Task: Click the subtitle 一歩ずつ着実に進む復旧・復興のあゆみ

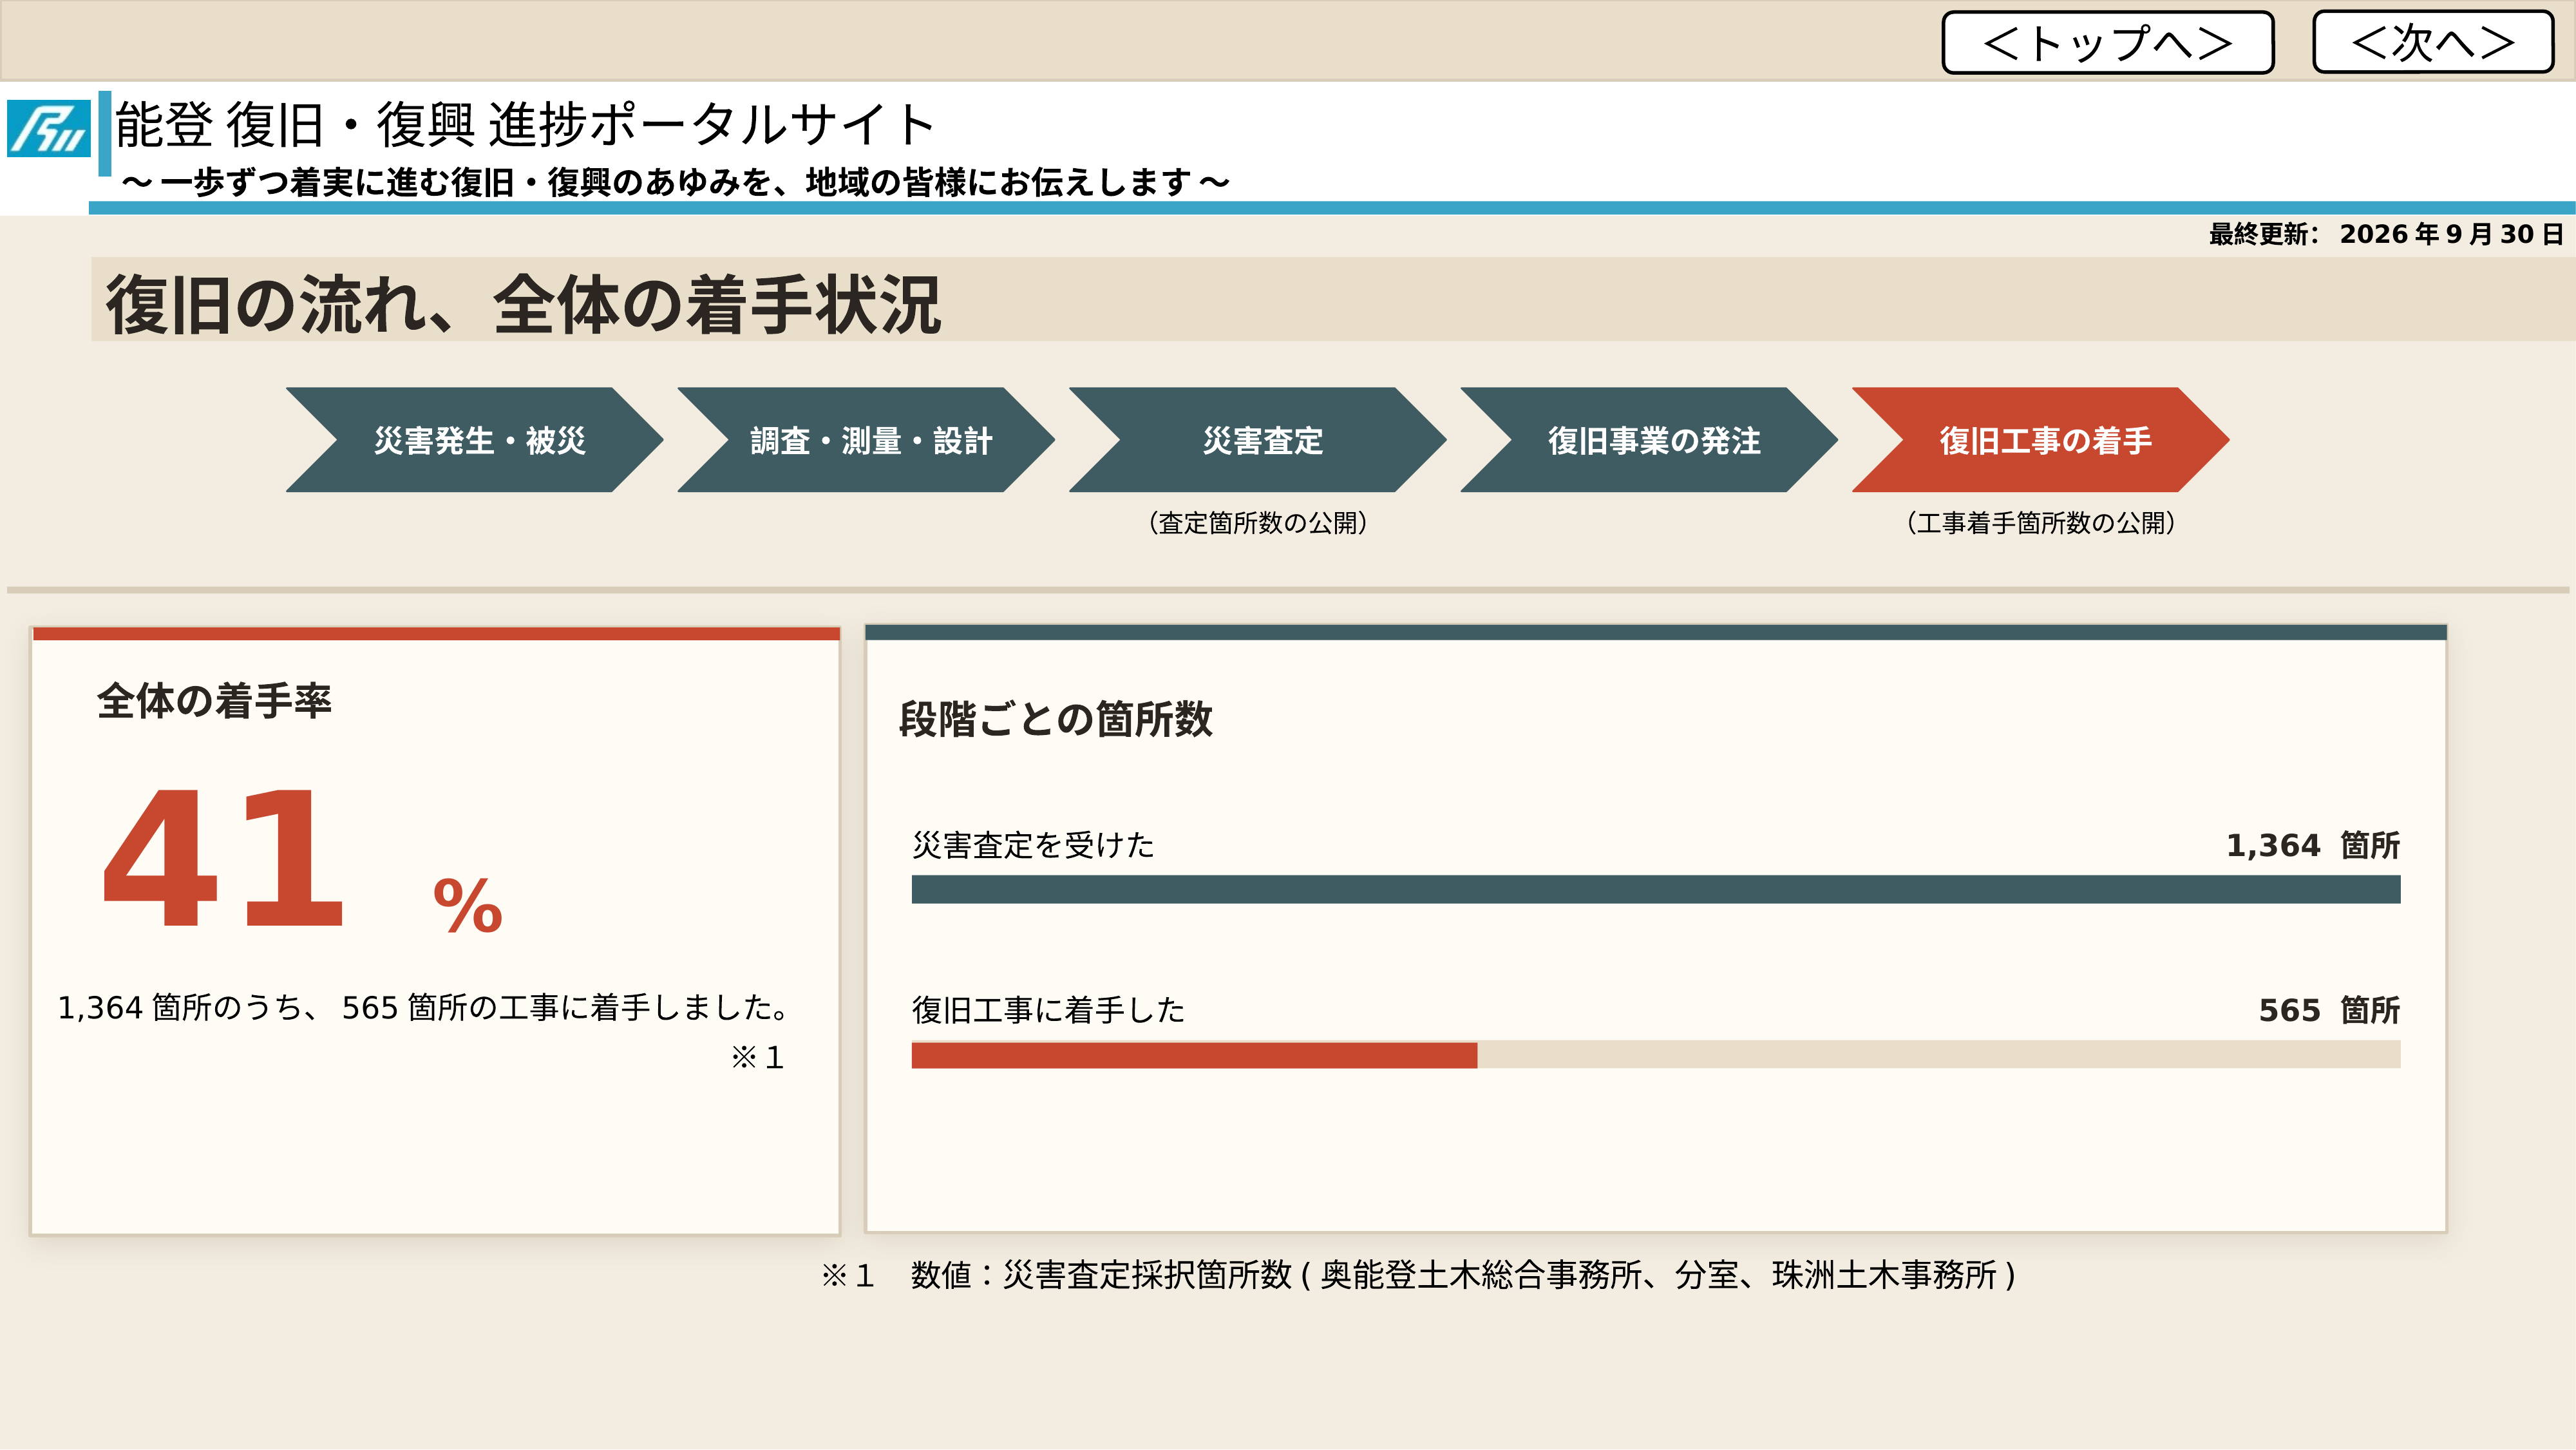Action: click(x=675, y=182)
